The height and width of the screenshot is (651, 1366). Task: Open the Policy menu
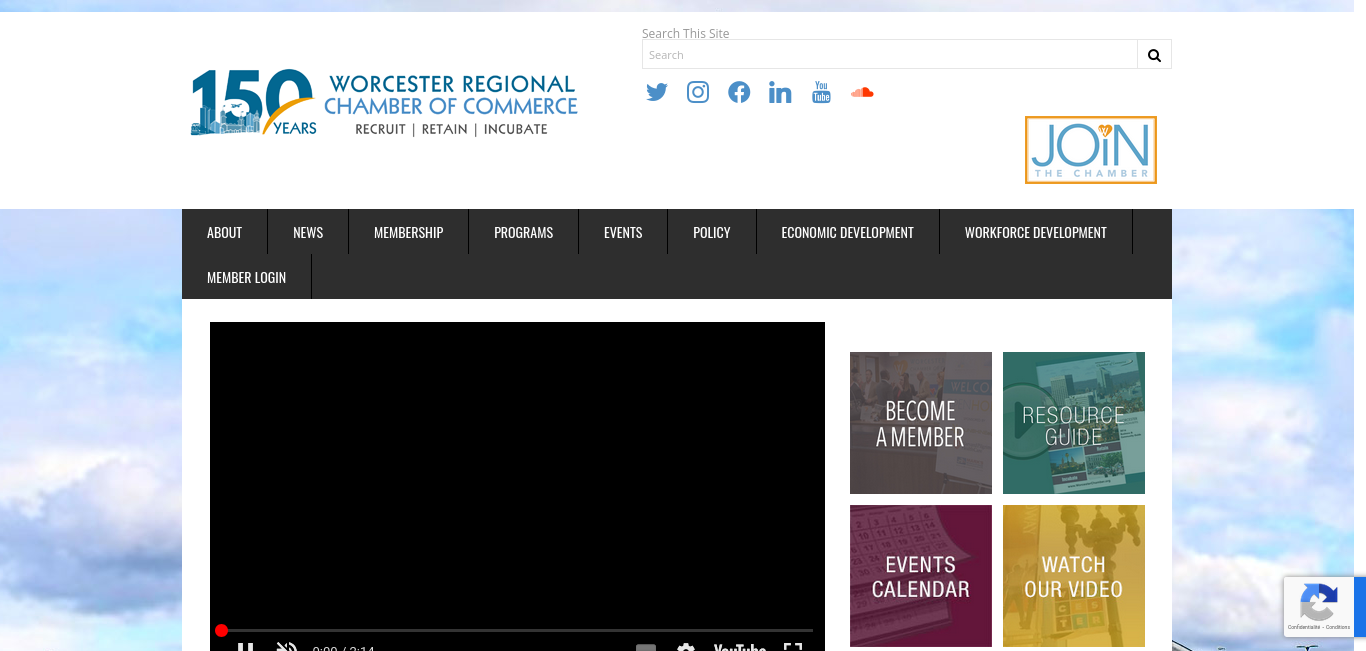tap(712, 232)
